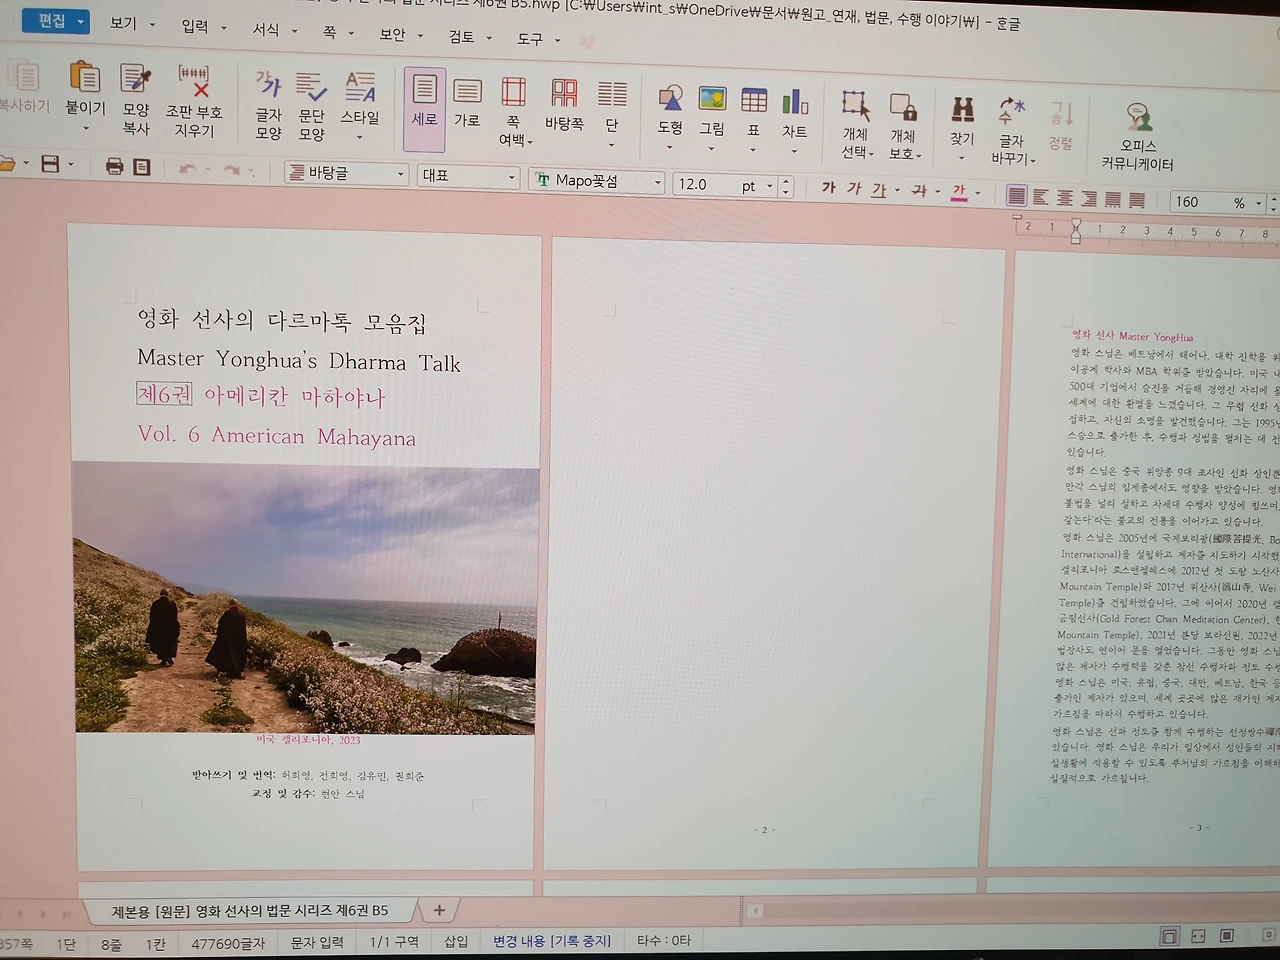Expand the strikethrough style dropdown arrow
The width and height of the screenshot is (1280, 960).
tap(938, 191)
